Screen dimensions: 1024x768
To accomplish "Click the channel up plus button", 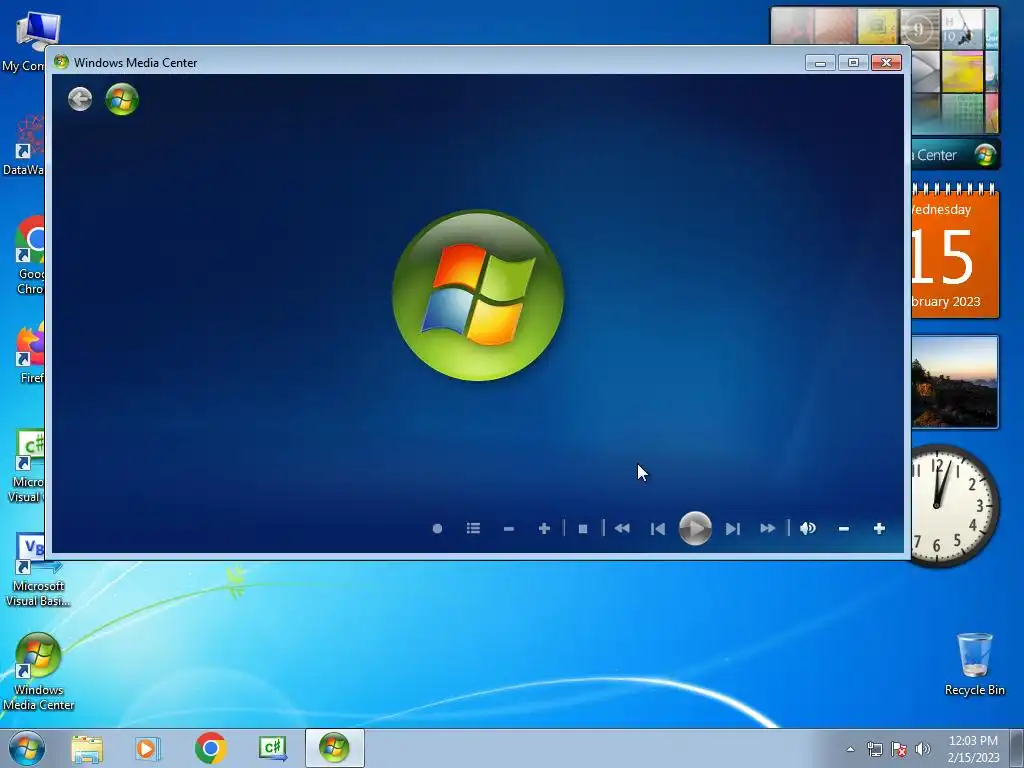I will (x=544, y=528).
